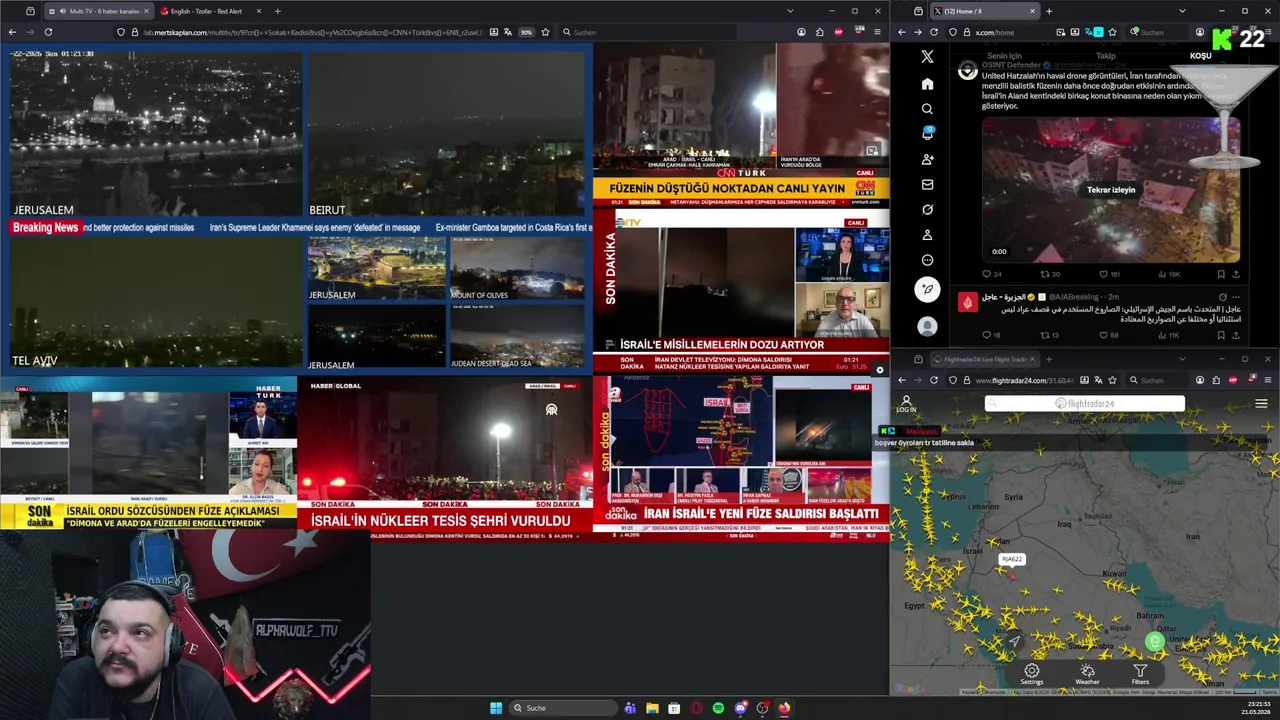This screenshot has height=720, width=1280.
Task: Open Firefox app menu in Flightradar24 window
Action: [1267, 380]
